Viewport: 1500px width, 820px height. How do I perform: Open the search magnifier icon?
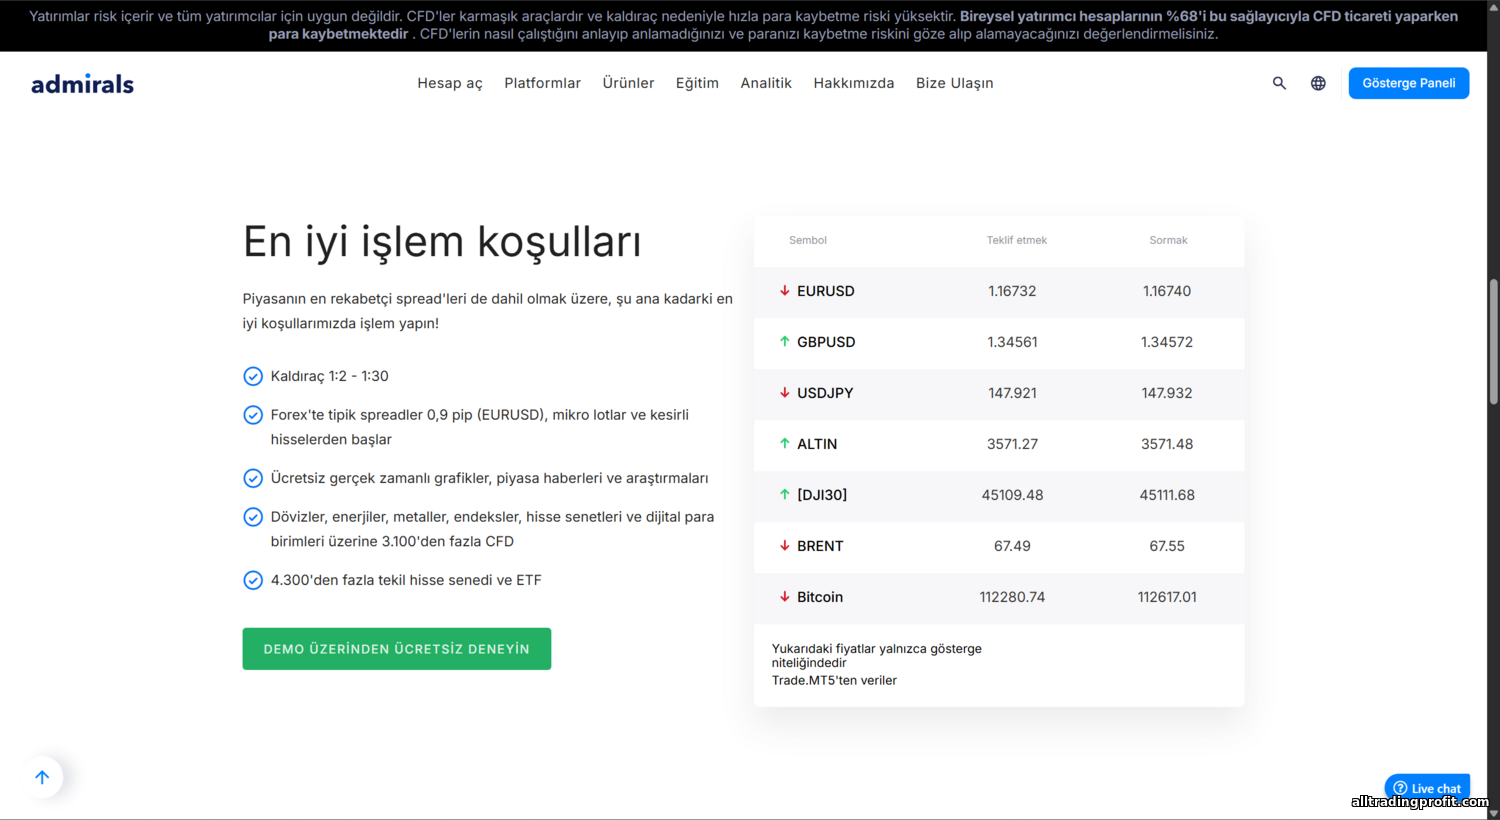(1279, 83)
